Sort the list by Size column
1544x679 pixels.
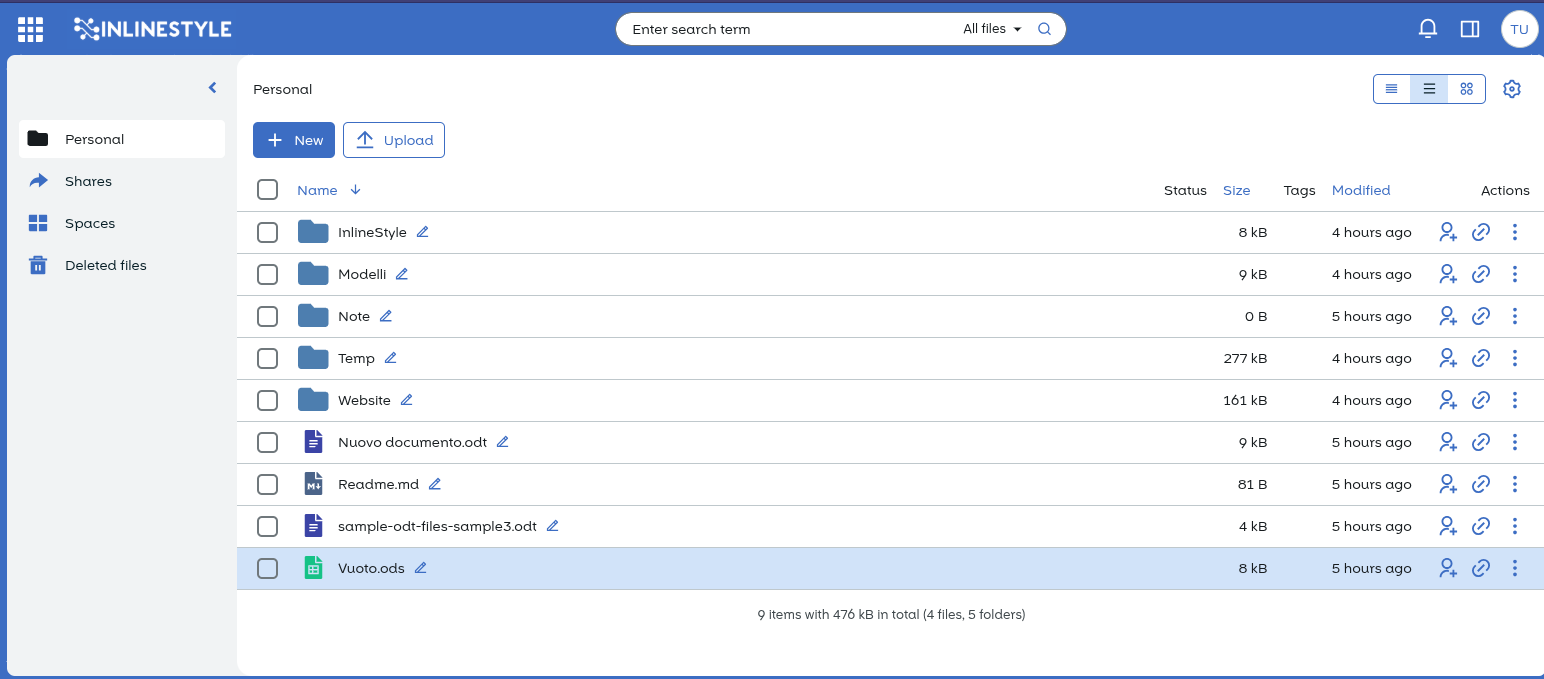(1236, 190)
